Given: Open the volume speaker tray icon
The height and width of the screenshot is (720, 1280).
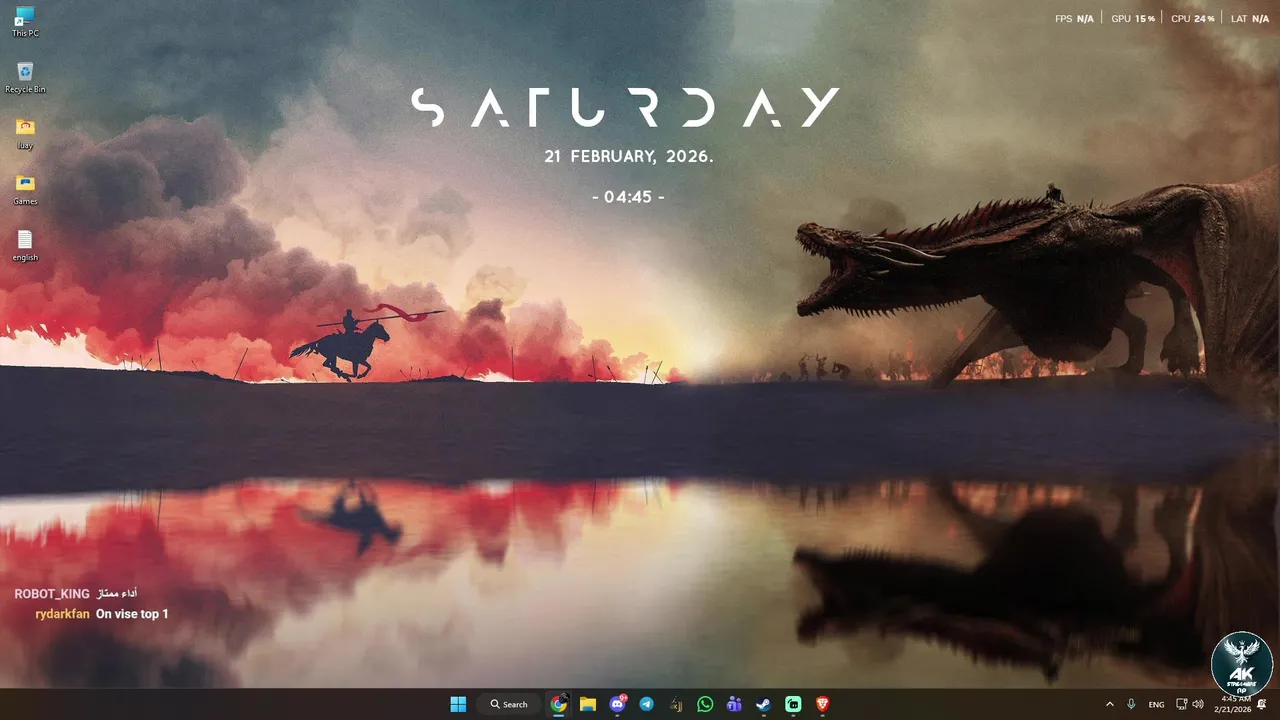Looking at the screenshot, I should tap(1198, 704).
